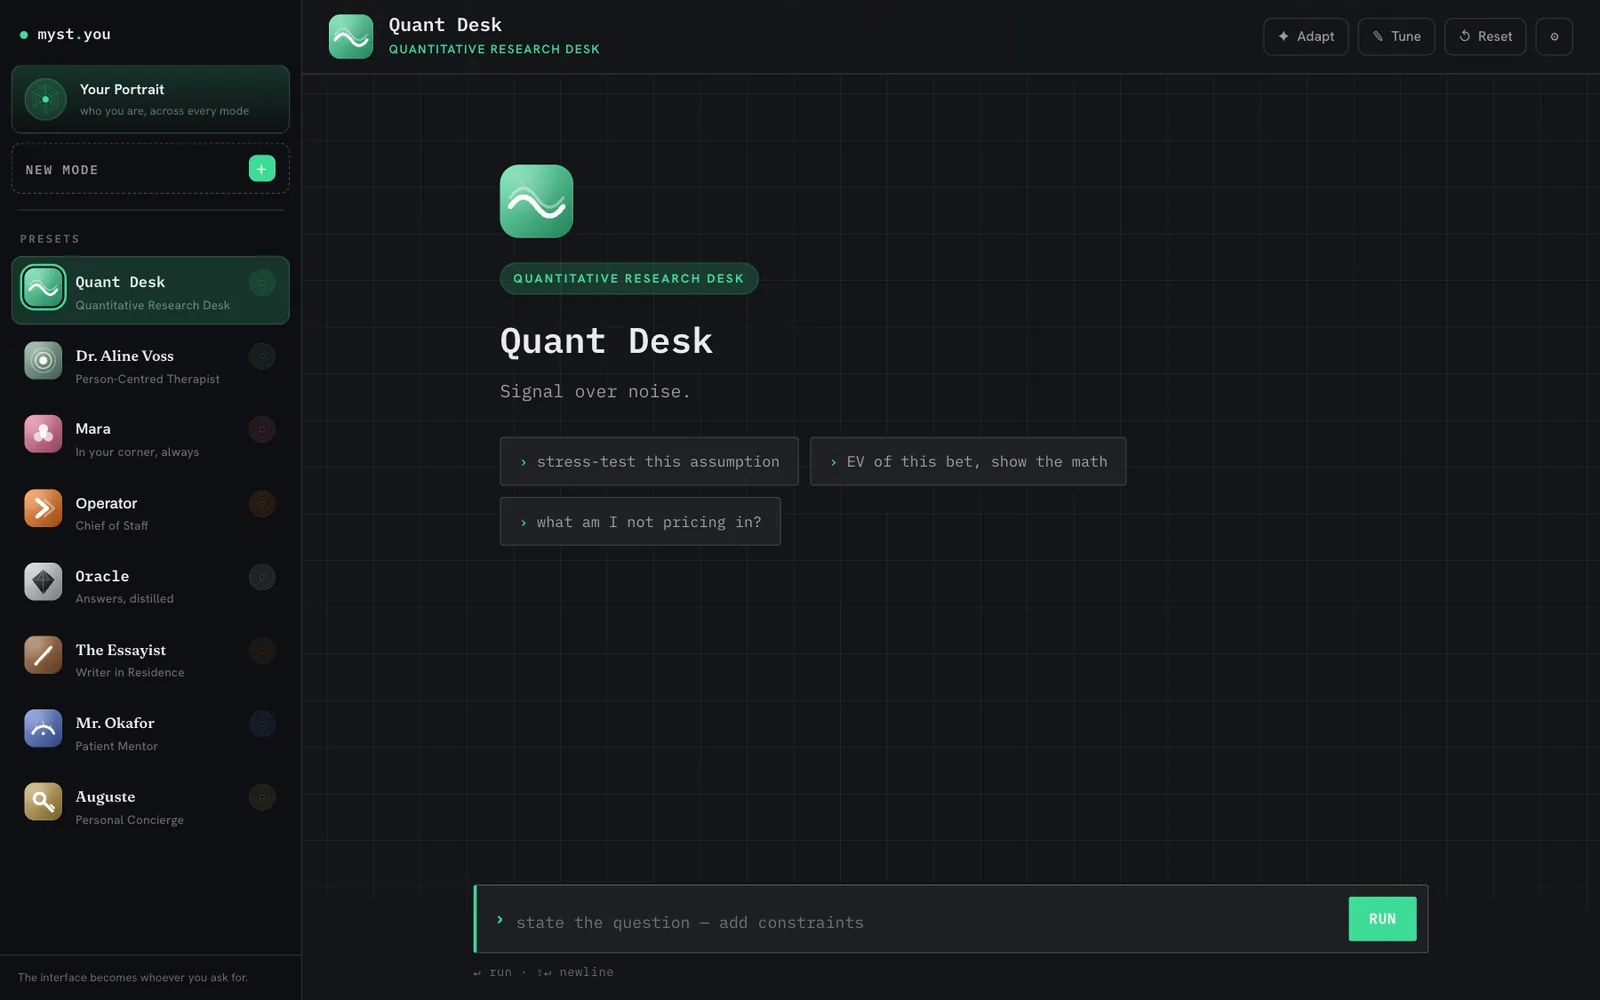Click the circular dot beside Mara preset
1600x1000 pixels.
click(262, 430)
